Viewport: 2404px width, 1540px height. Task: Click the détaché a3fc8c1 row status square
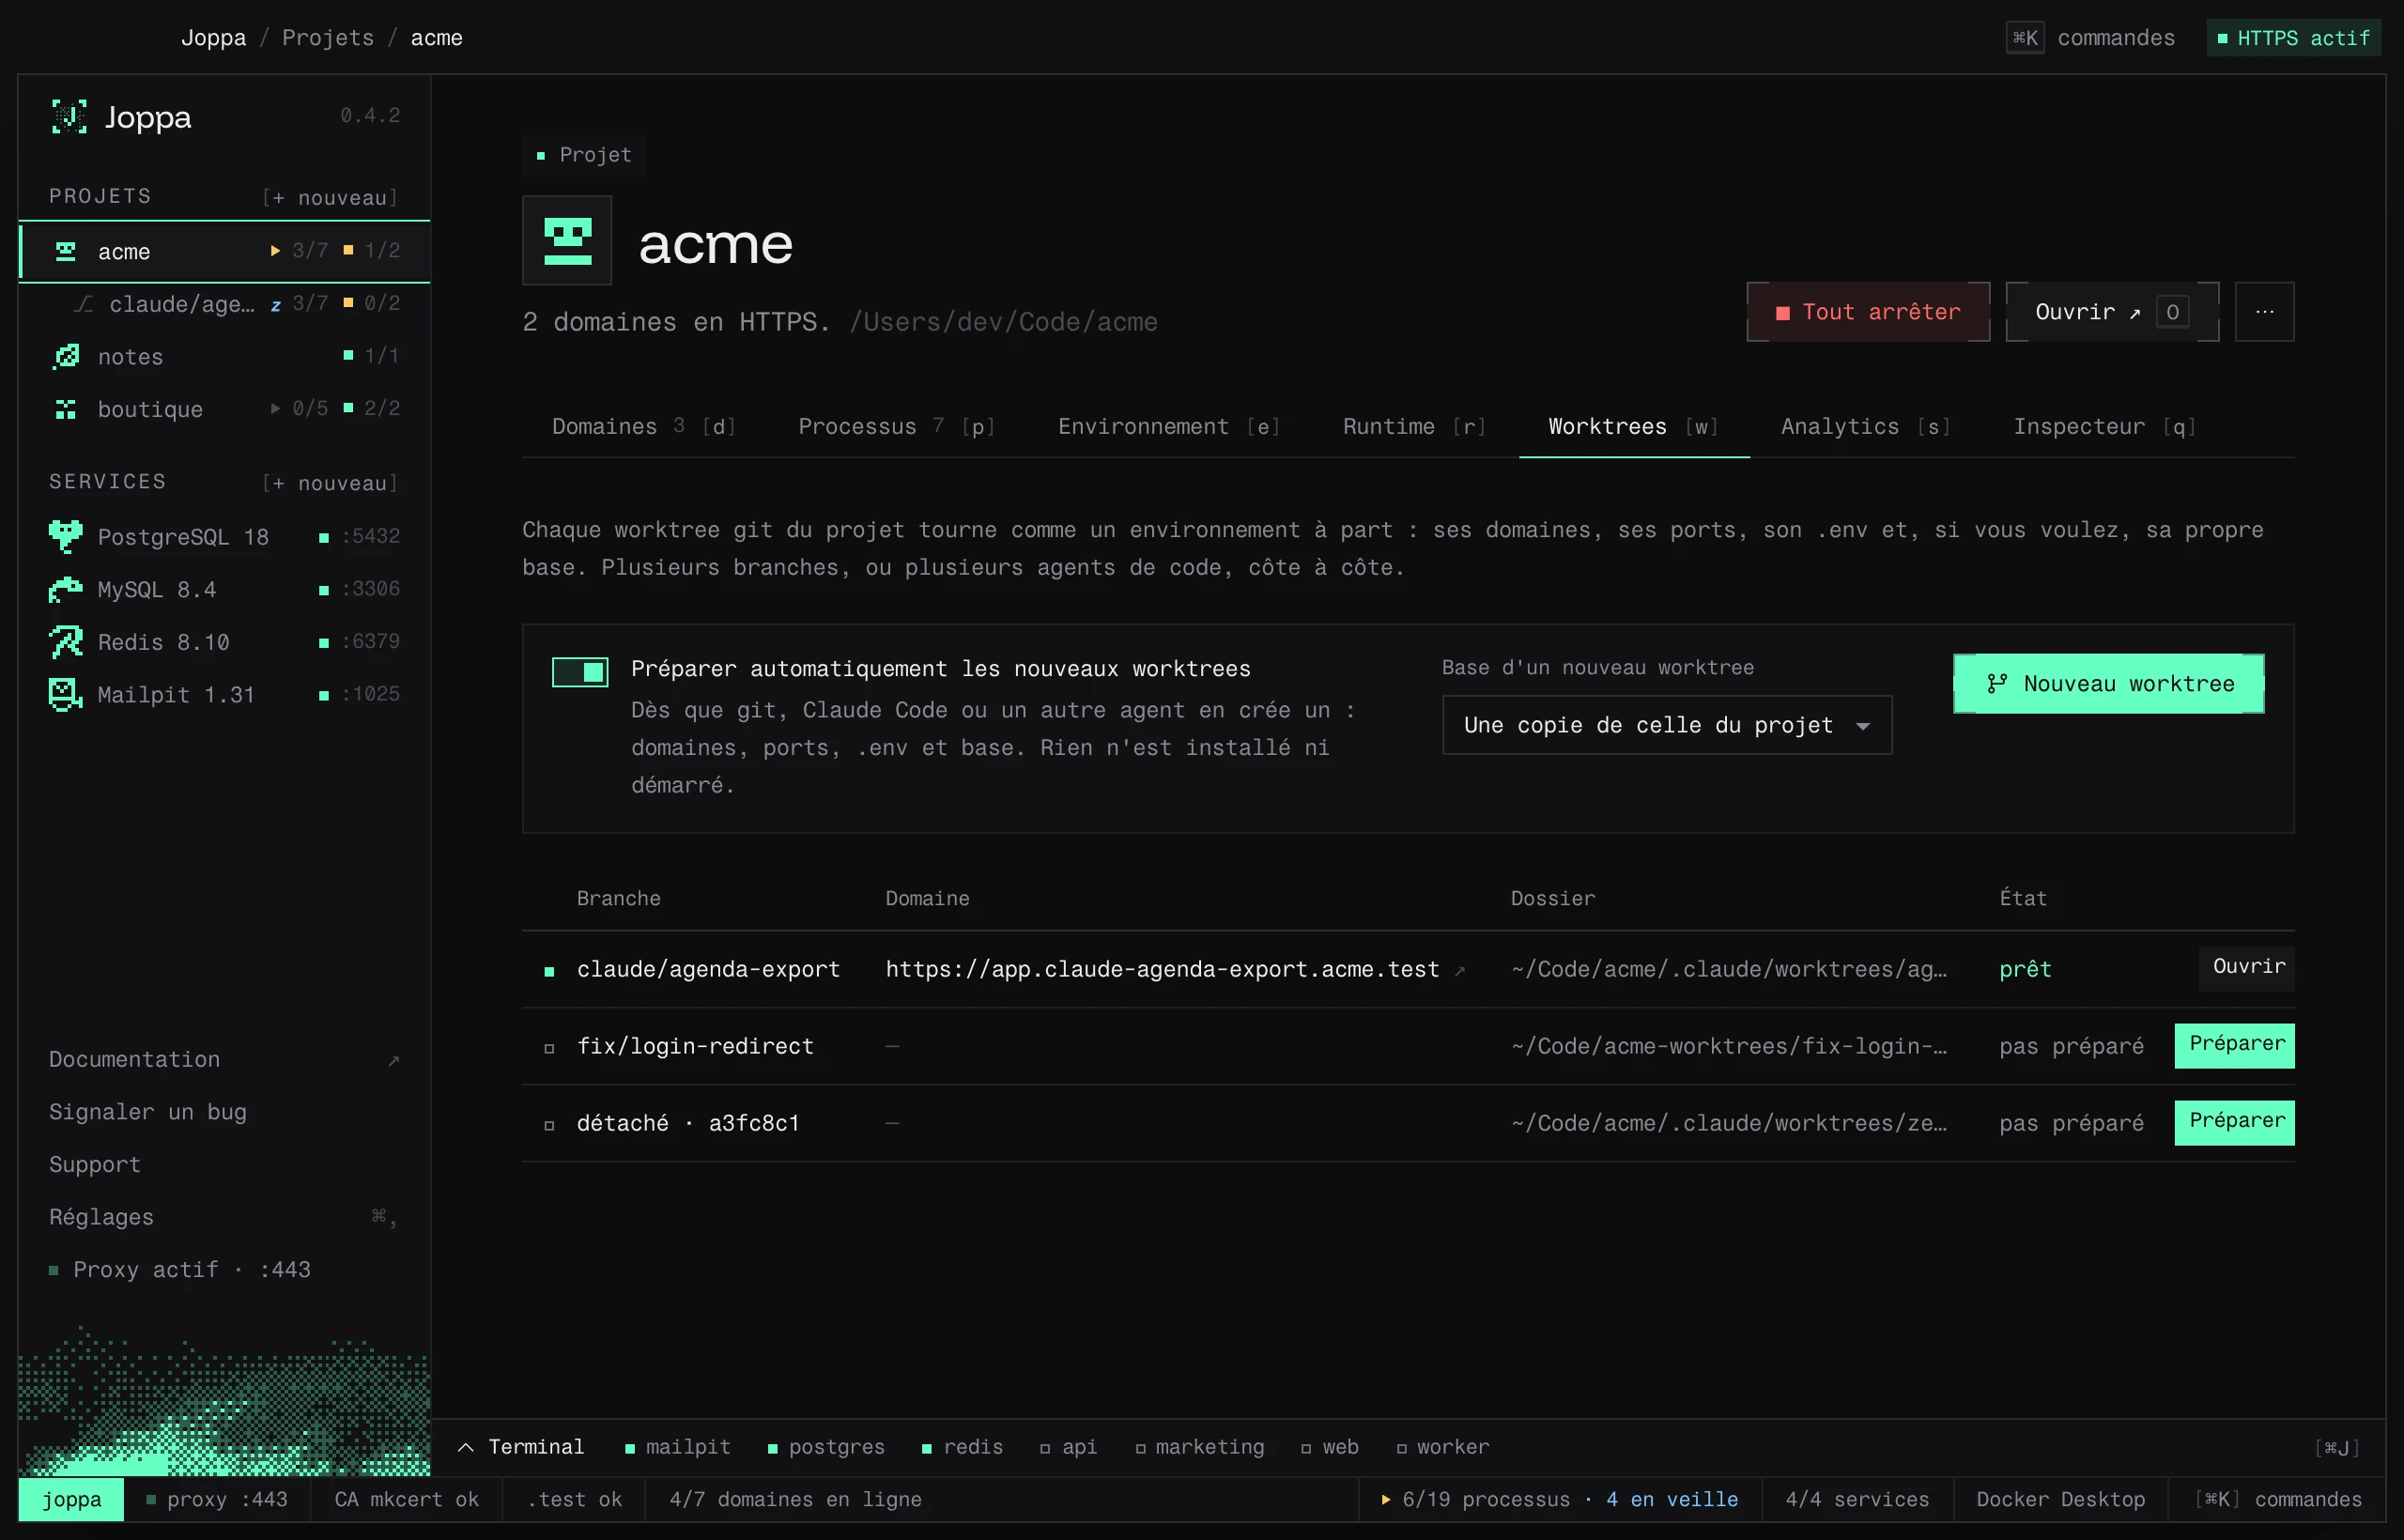[x=549, y=1125]
